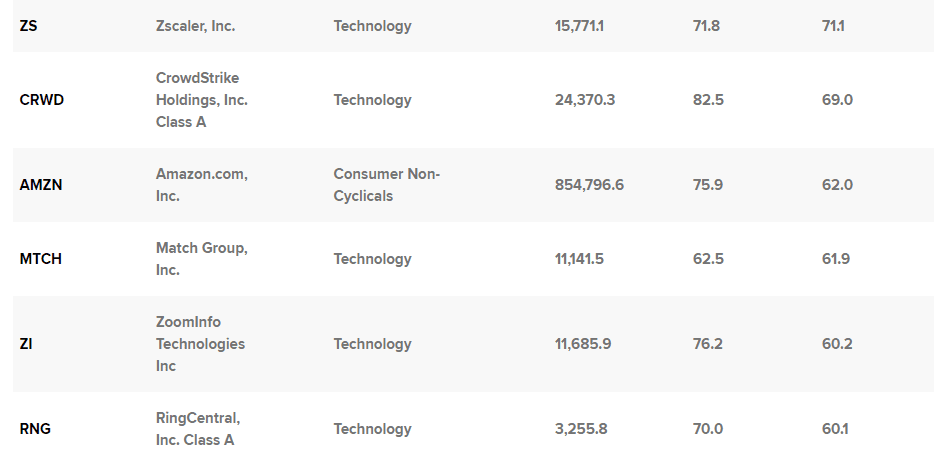Select the 82.5 score in CRWD row

coord(708,100)
